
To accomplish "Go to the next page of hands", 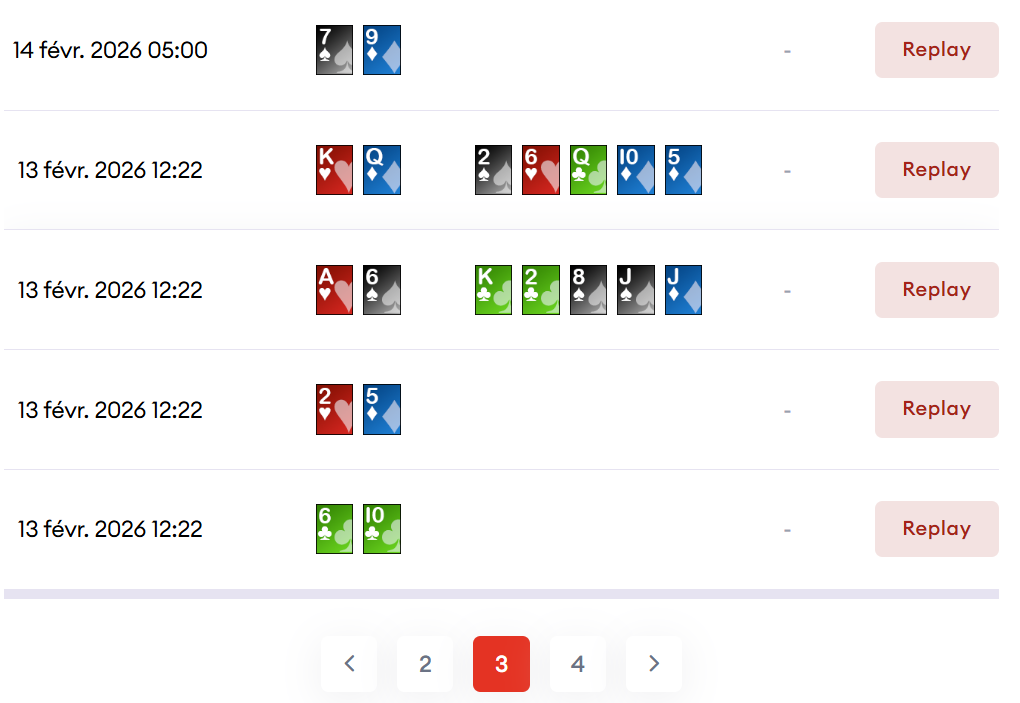I will 654,664.
